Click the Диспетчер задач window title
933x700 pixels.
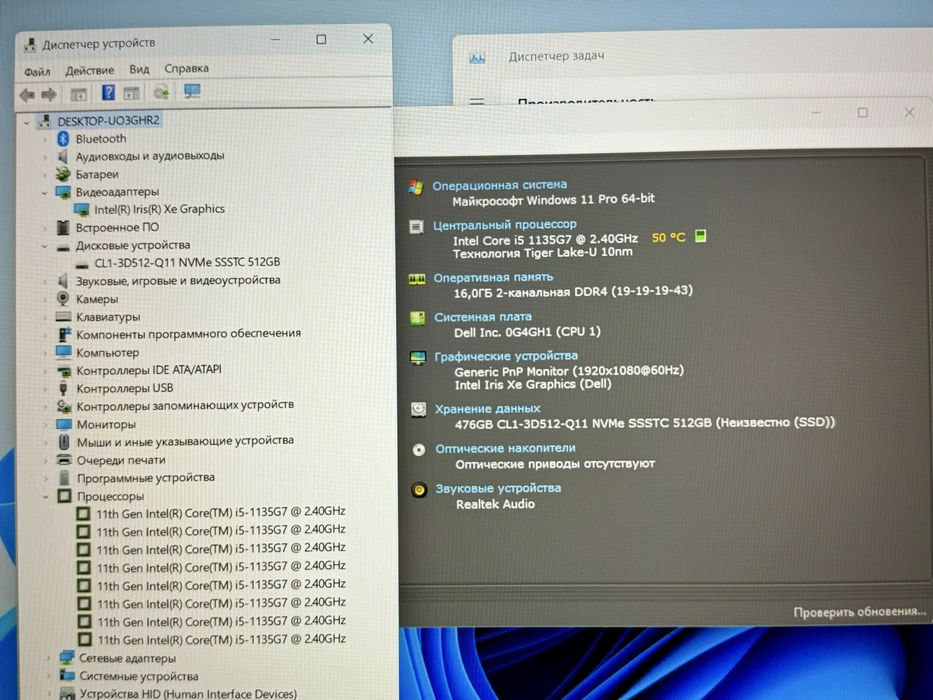pos(556,56)
